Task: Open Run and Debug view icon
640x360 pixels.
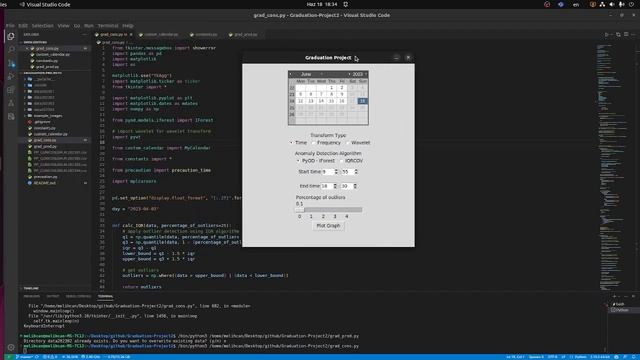Action: tap(11, 76)
